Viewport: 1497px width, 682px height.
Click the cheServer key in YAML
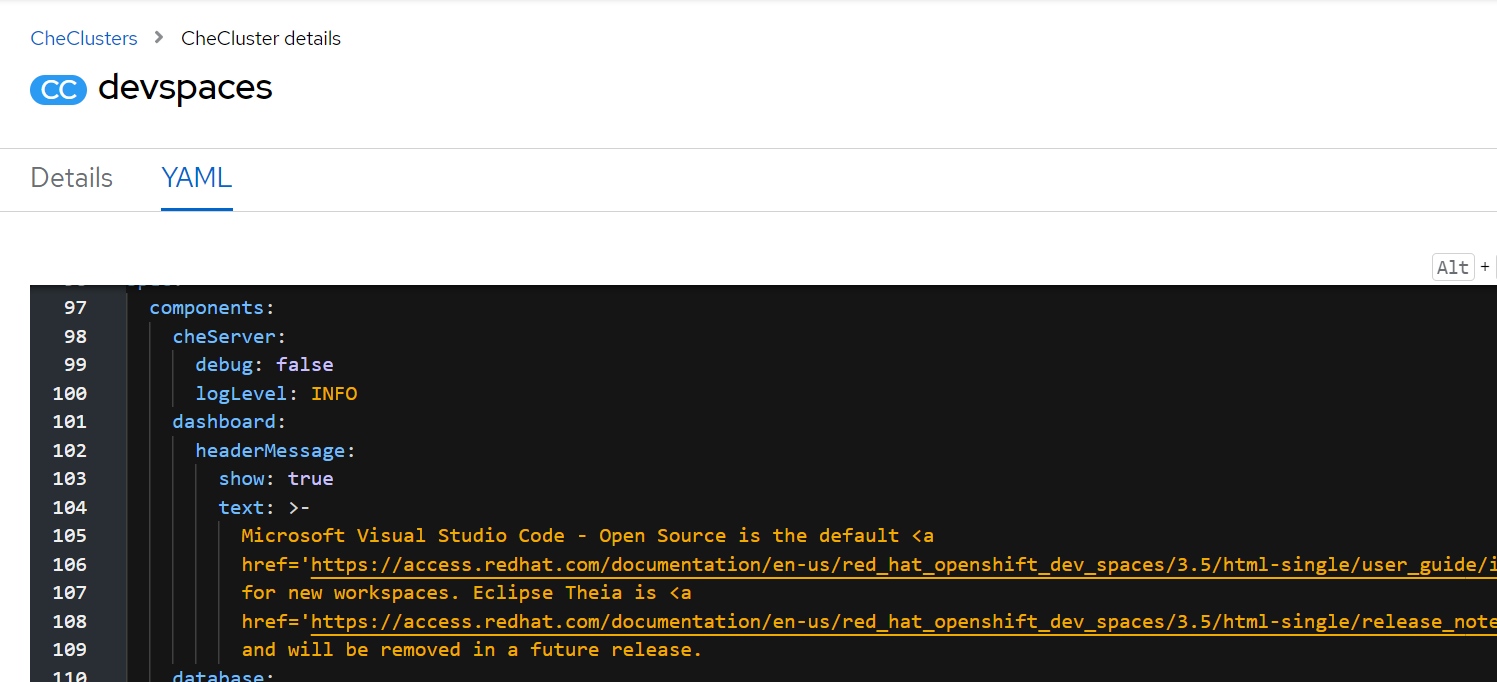coord(224,336)
